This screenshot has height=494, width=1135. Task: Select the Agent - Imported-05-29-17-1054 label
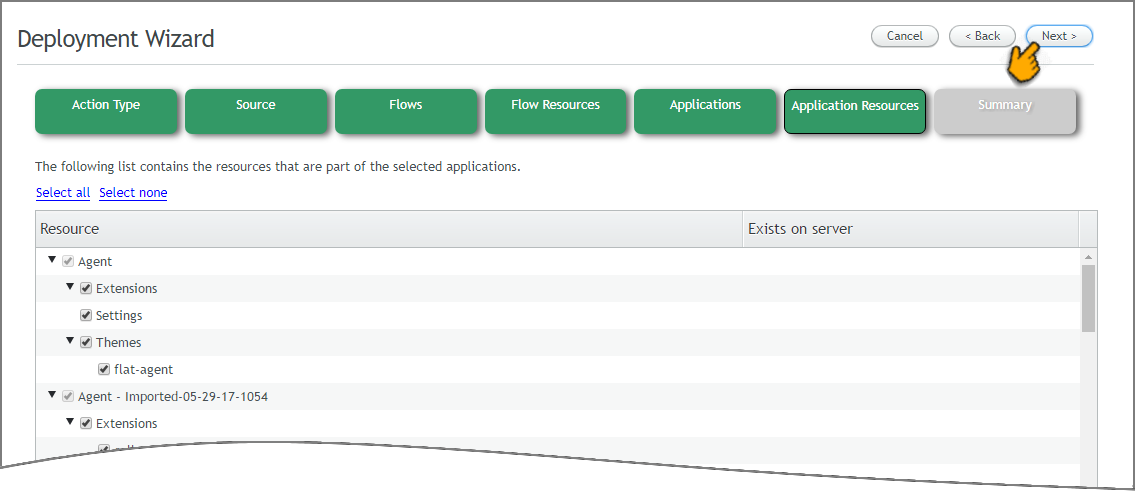tap(173, 397)
